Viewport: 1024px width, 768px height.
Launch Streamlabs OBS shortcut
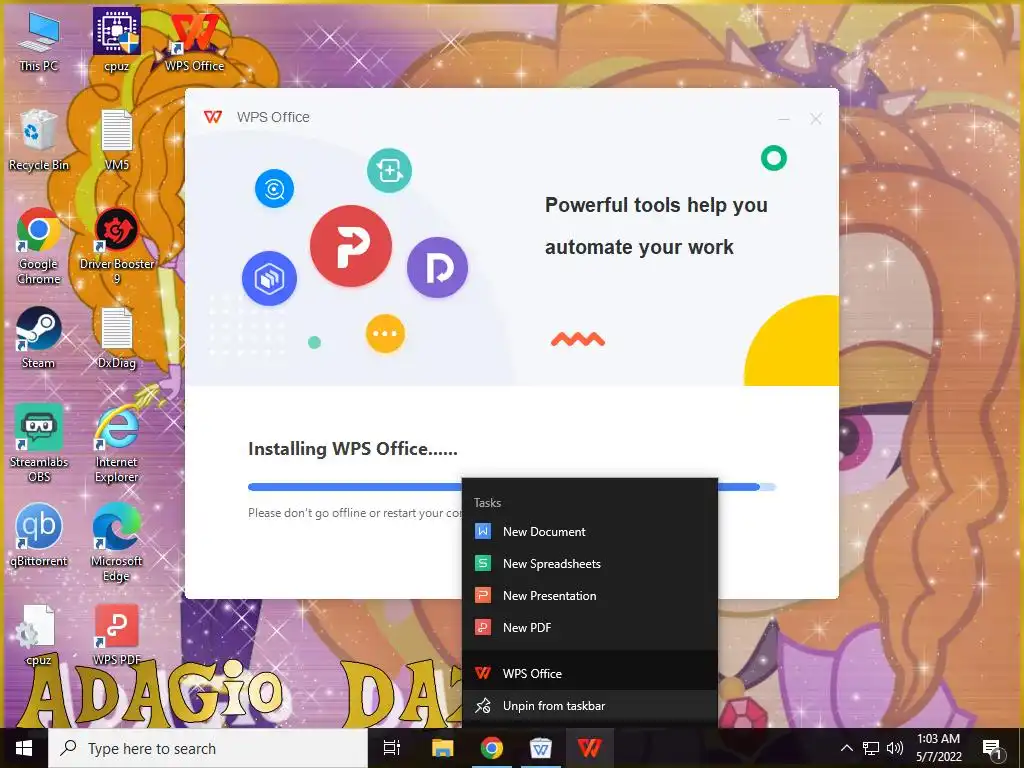tap(39, 443)
